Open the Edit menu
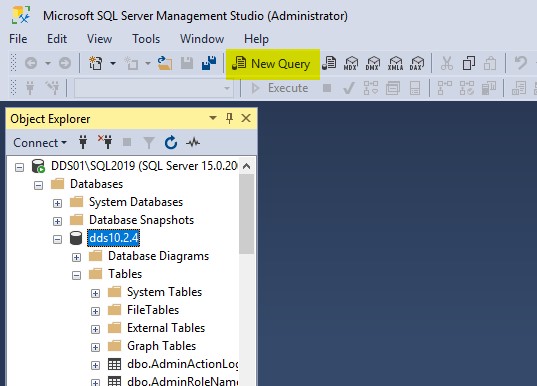This screenshot has height=386, width=537. pos(57,39)
